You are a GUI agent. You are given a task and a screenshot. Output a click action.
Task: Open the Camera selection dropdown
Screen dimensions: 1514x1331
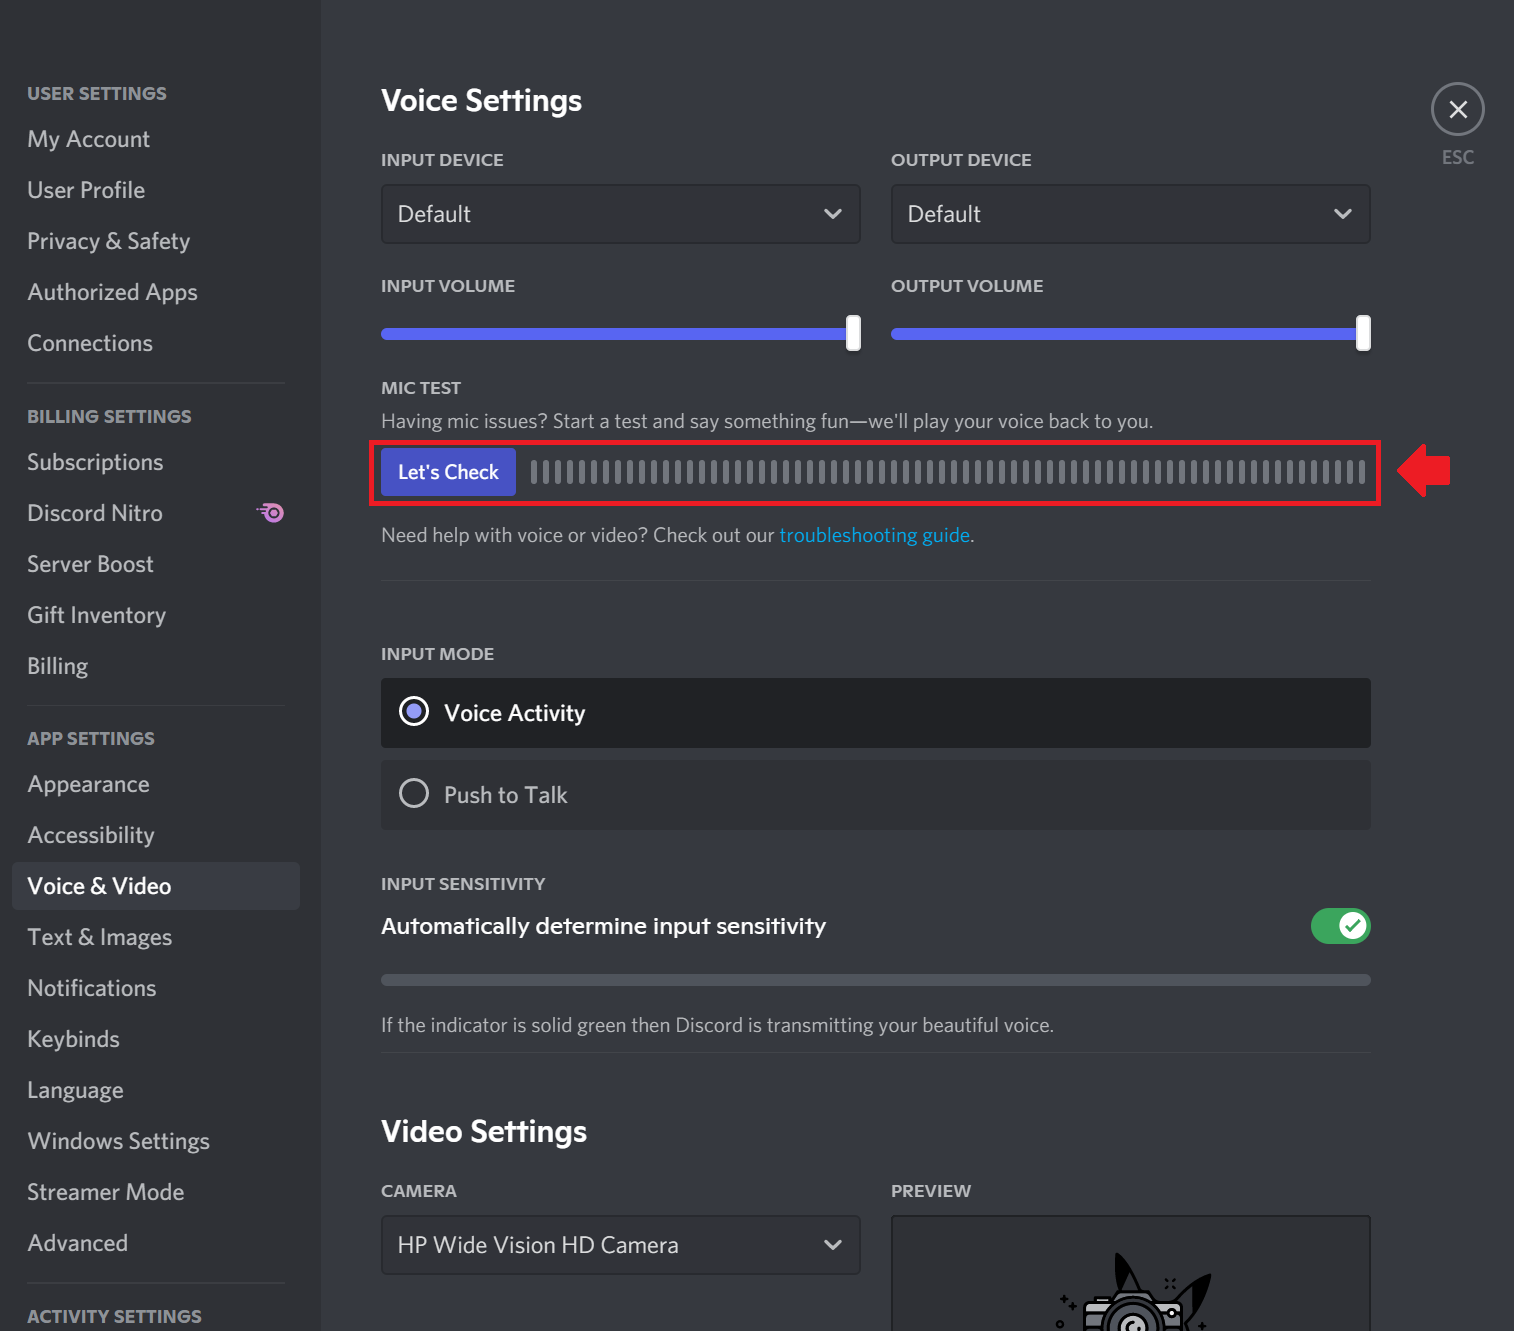coord(620,1245)
